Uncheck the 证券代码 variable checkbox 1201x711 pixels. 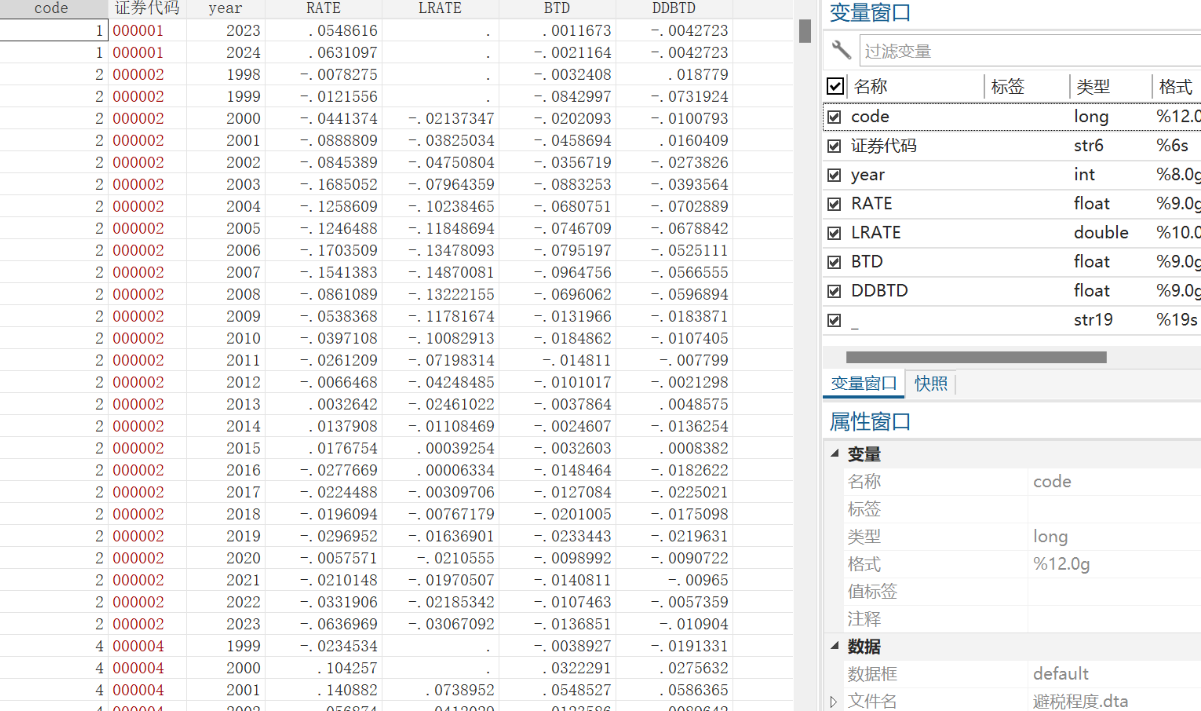pyautogui.click(x=834, y=146)
